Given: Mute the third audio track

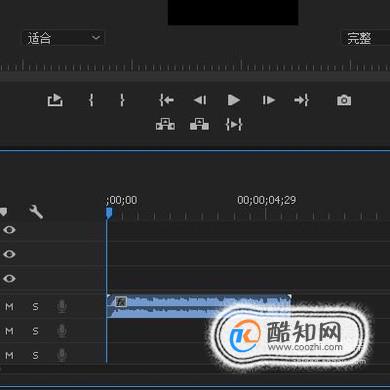Looking at the screenshot, I should pos(9,355).
